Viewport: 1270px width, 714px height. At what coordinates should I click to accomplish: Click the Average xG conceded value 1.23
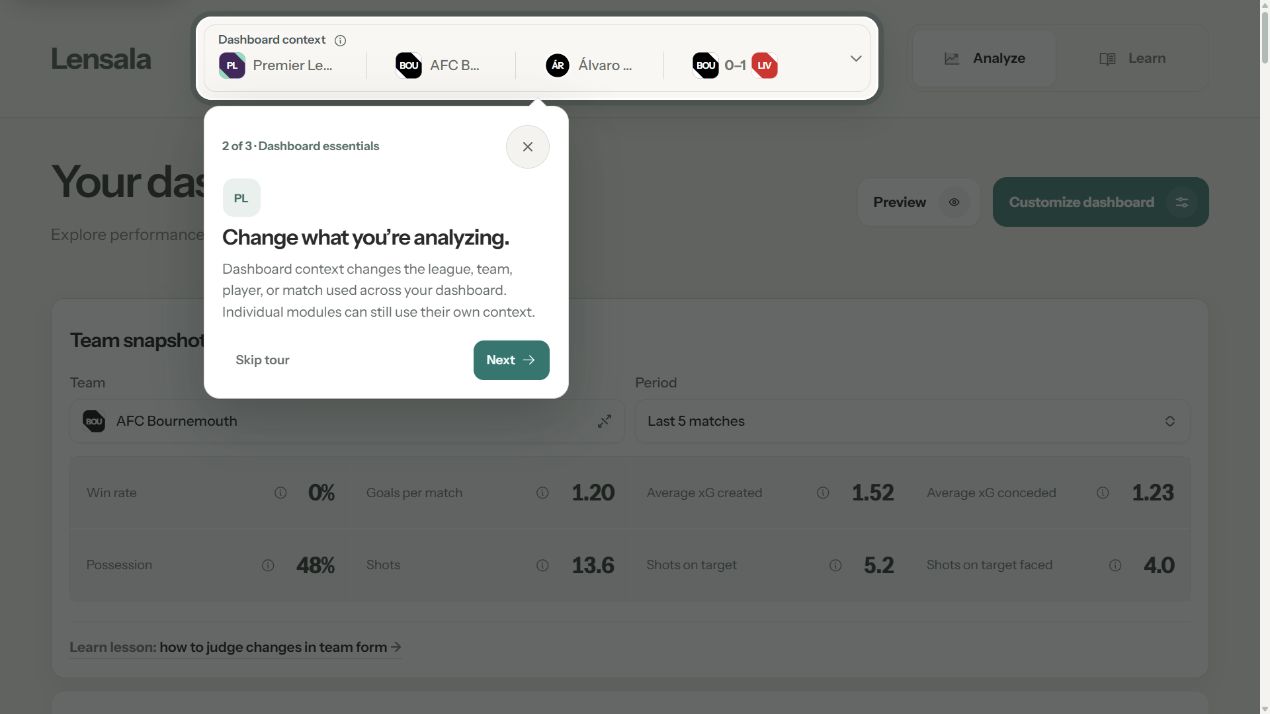pyautogui.click(x=1153, y=493)
